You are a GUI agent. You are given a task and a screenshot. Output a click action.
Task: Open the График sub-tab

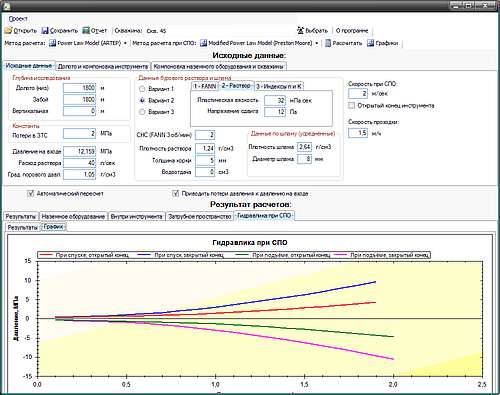coord(53,227)
